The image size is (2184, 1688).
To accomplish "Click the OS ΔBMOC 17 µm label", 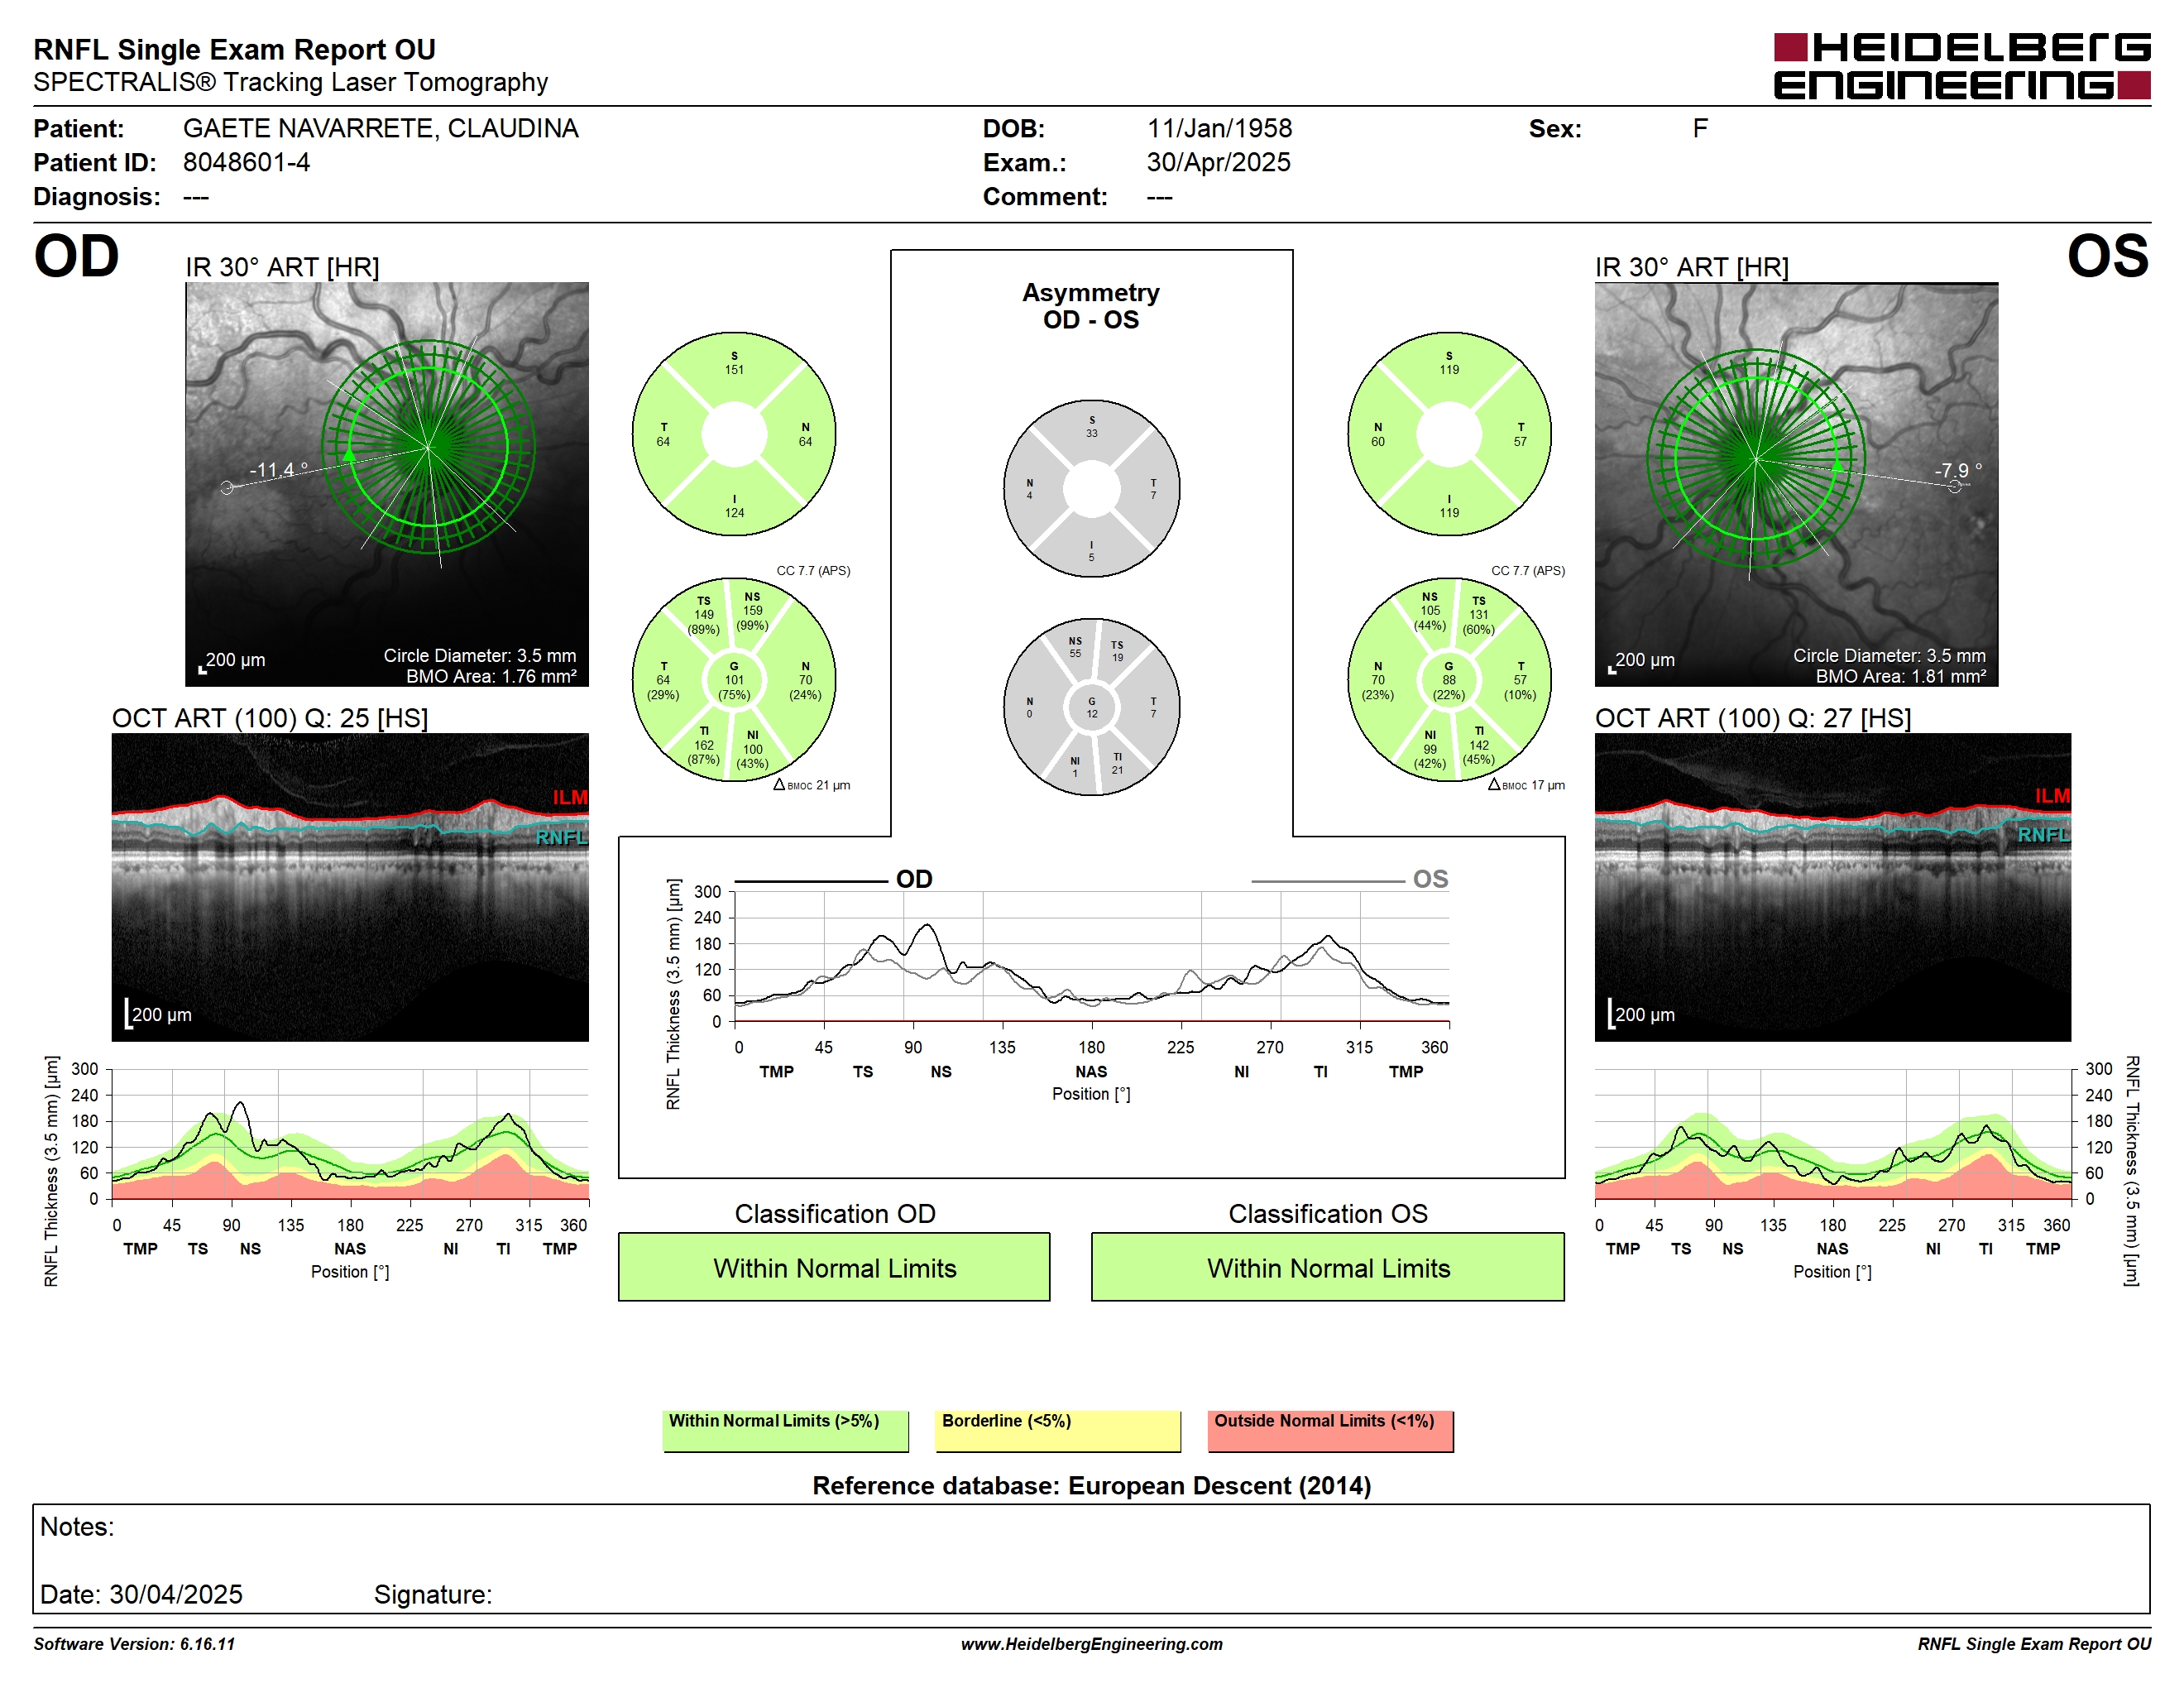I will (1526, 785).
